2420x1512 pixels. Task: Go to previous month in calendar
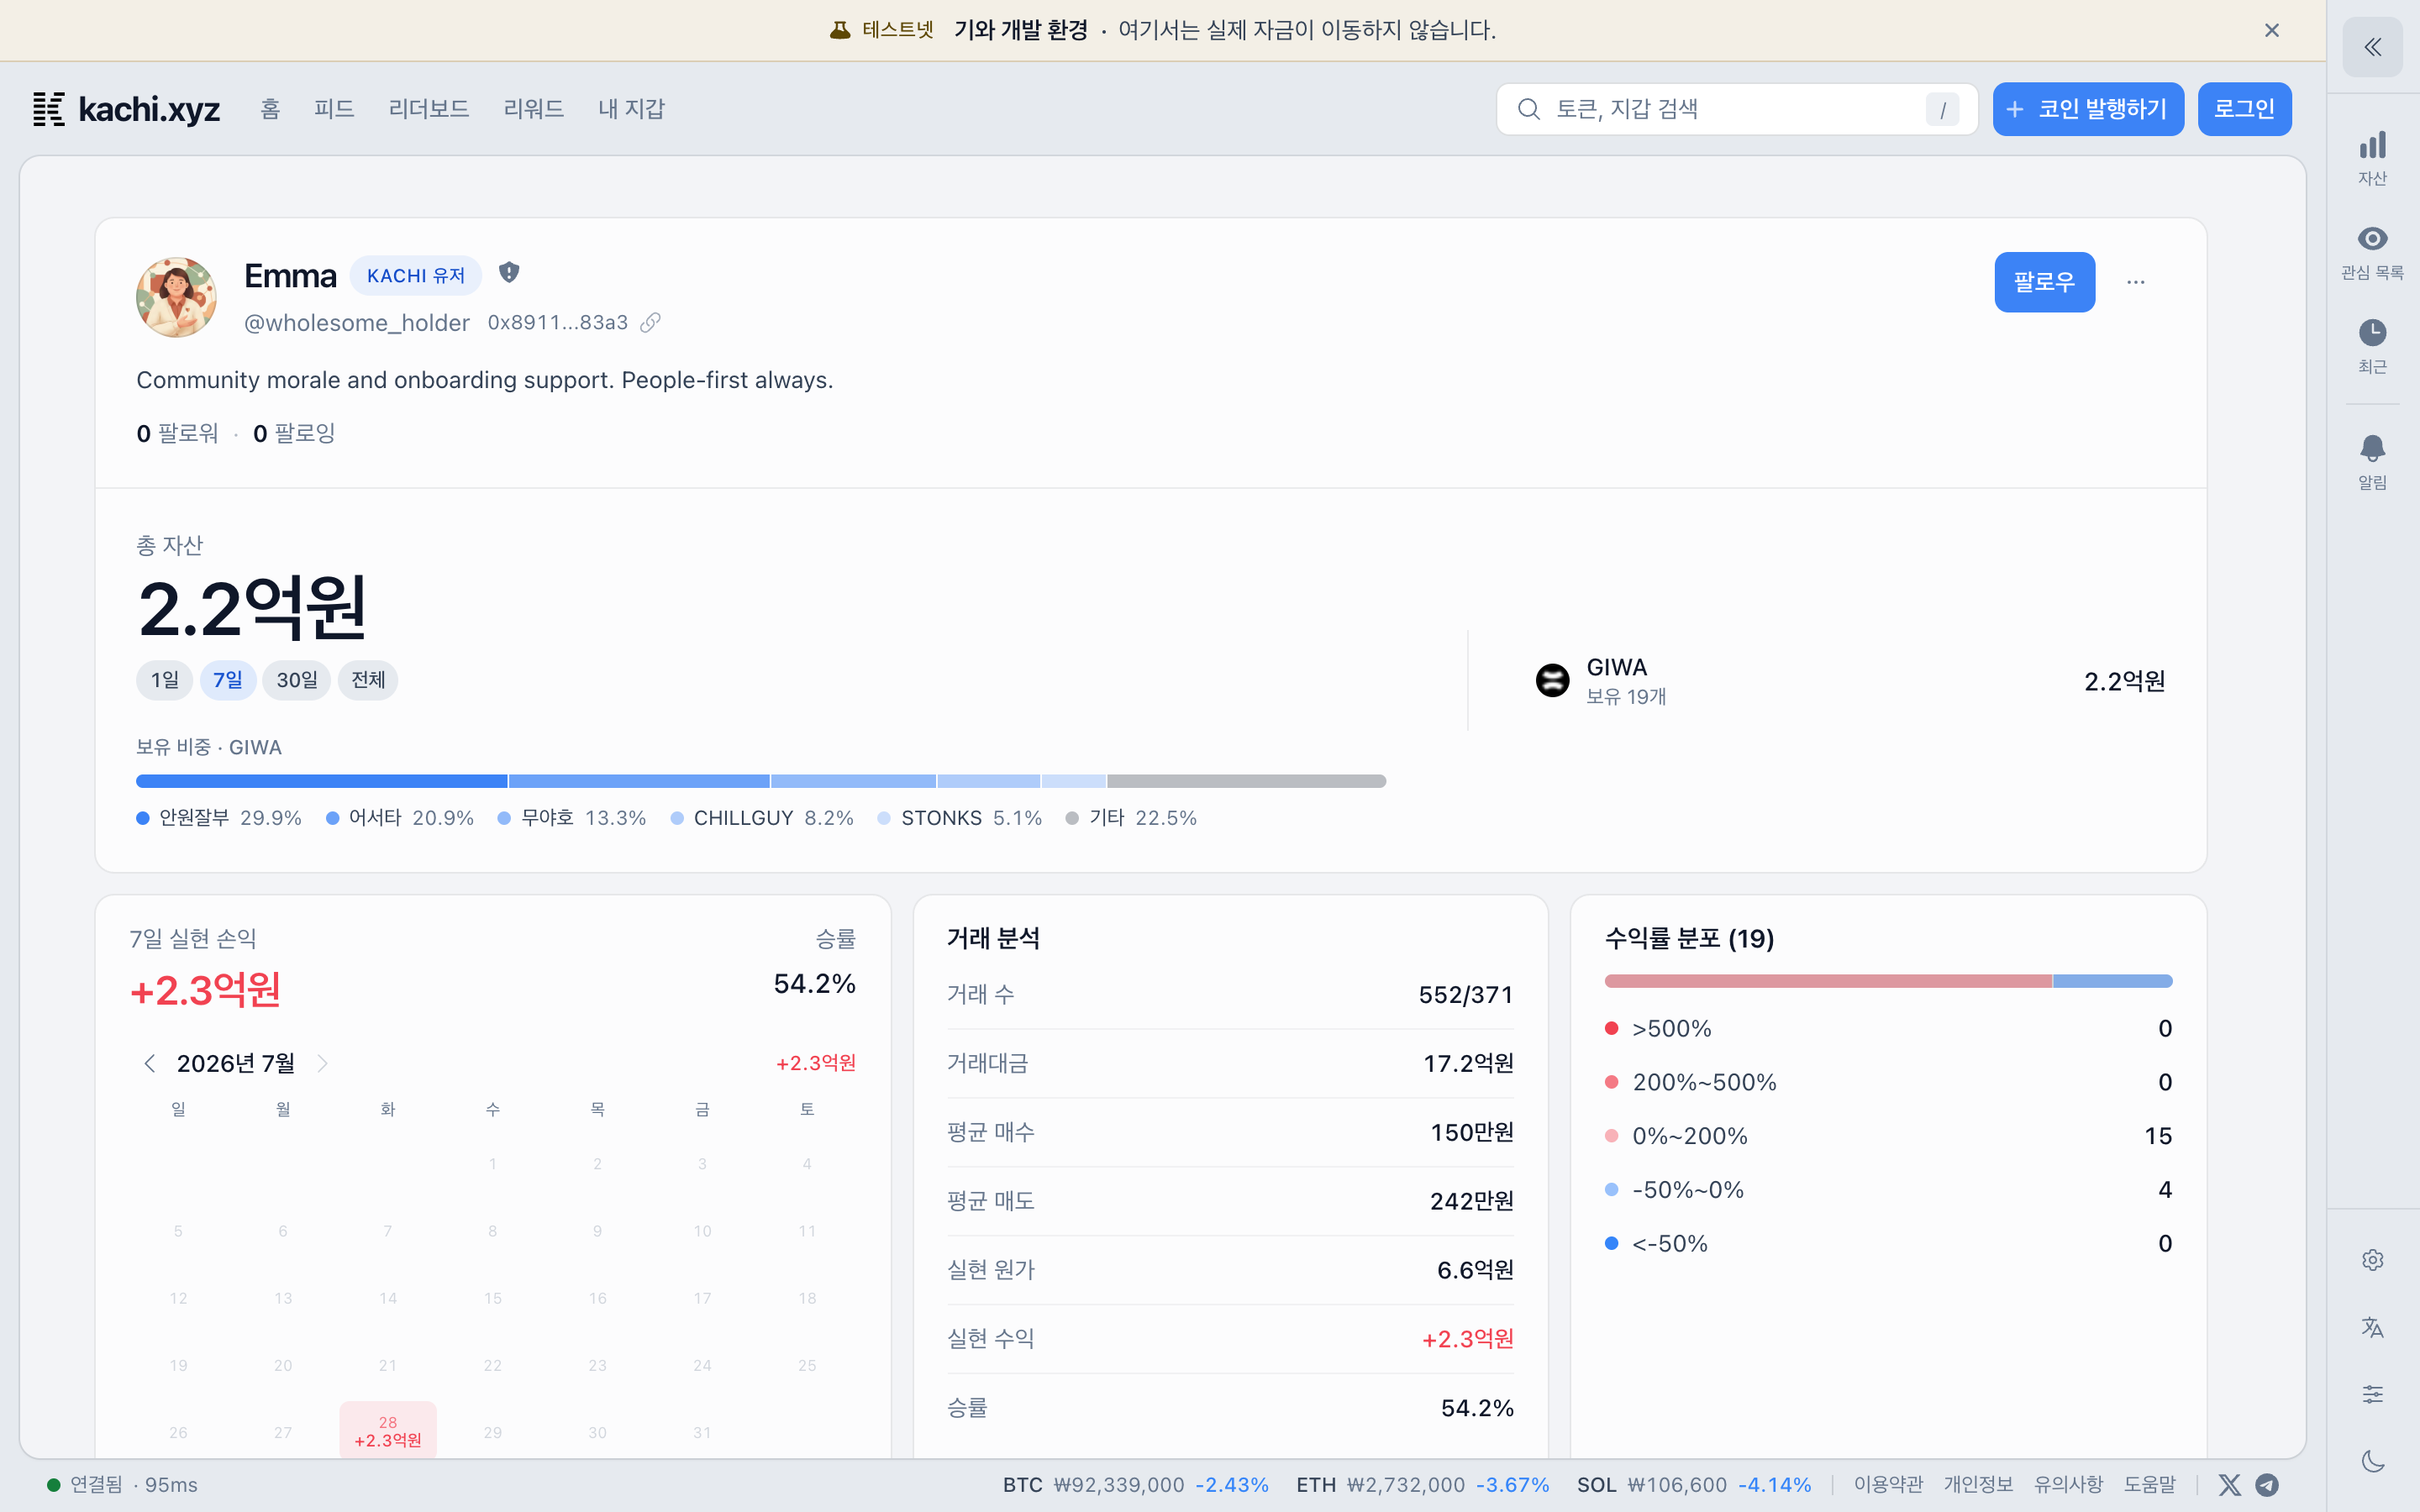pyautogui.click(x=149, y=1063)
